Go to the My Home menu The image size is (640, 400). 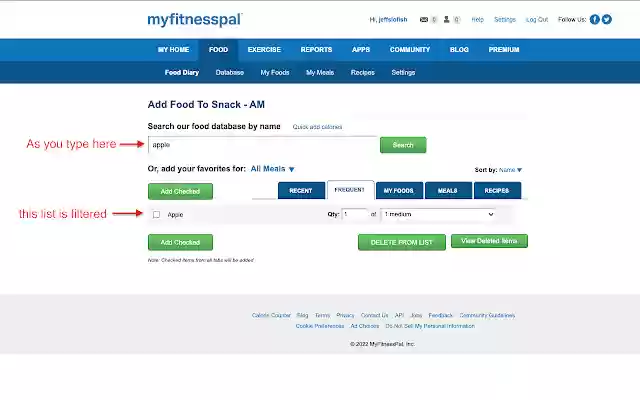(x=173, y=50)
